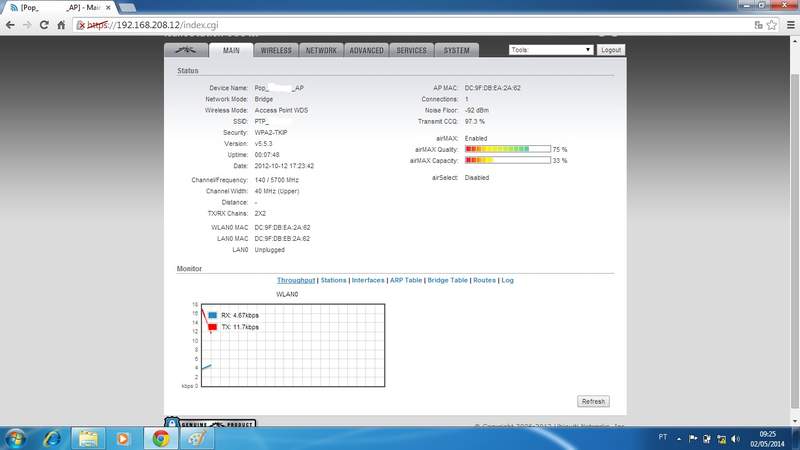
Task: Open the WIRELESS tab
Action: click(x=276, y=50)
